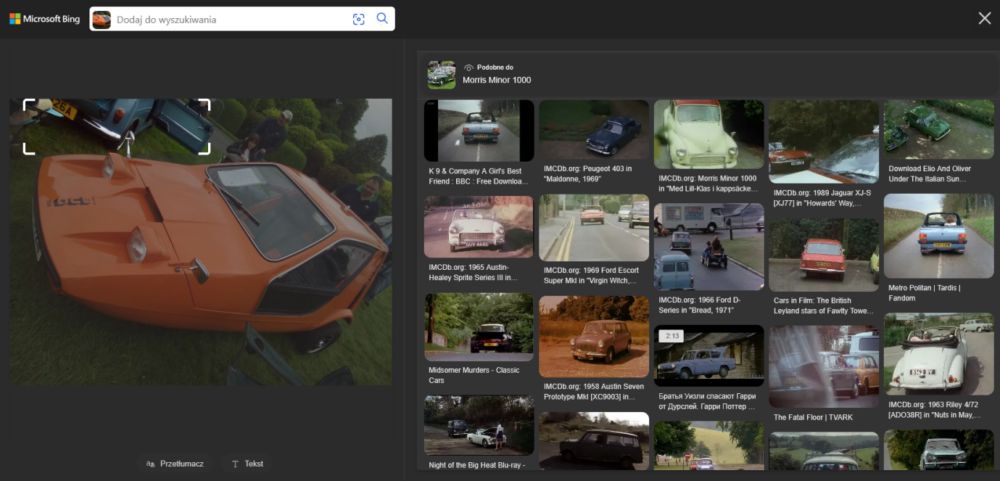Click the Morris Minor 1000 category thumbnail

pos(441,74)
